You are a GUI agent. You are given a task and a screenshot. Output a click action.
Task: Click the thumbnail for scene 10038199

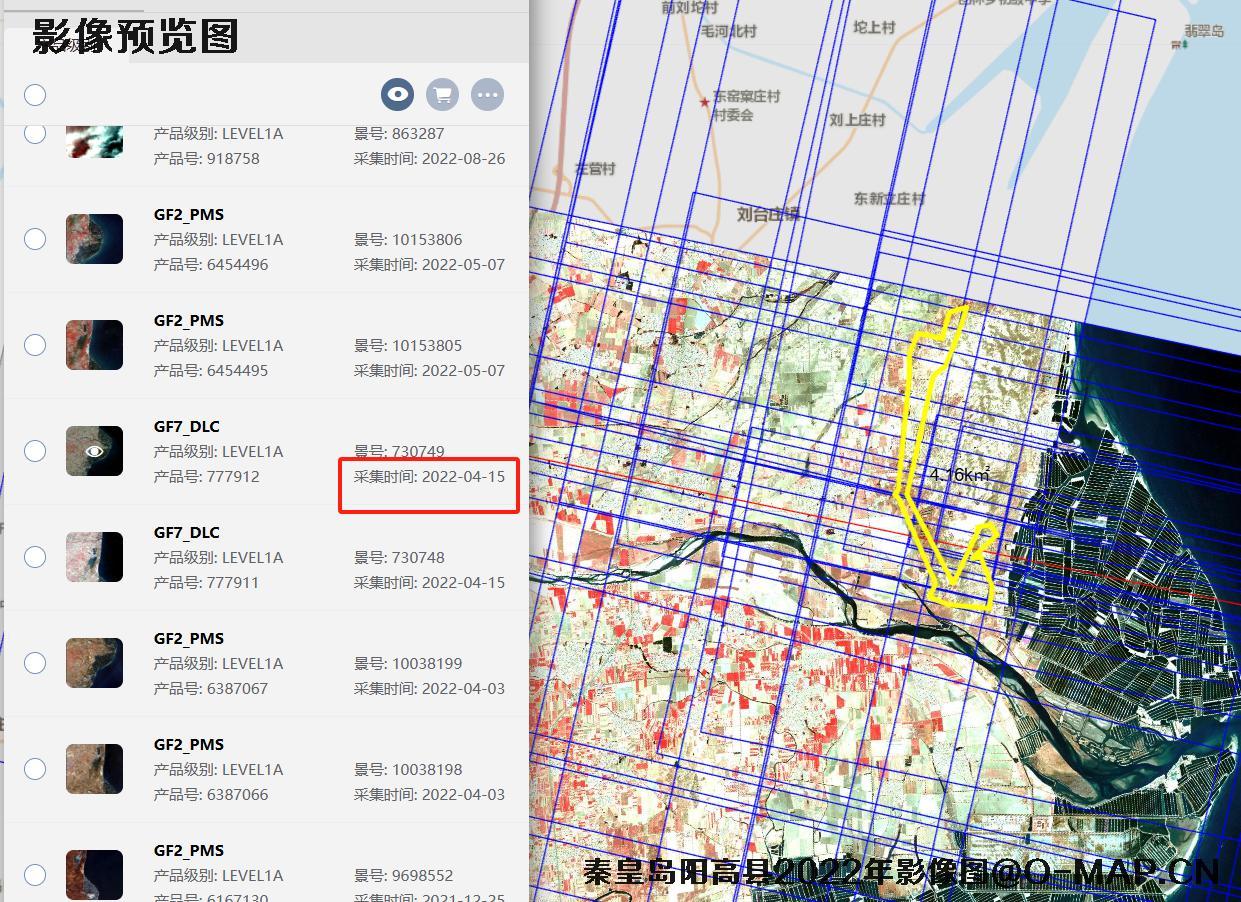(94, 663)
